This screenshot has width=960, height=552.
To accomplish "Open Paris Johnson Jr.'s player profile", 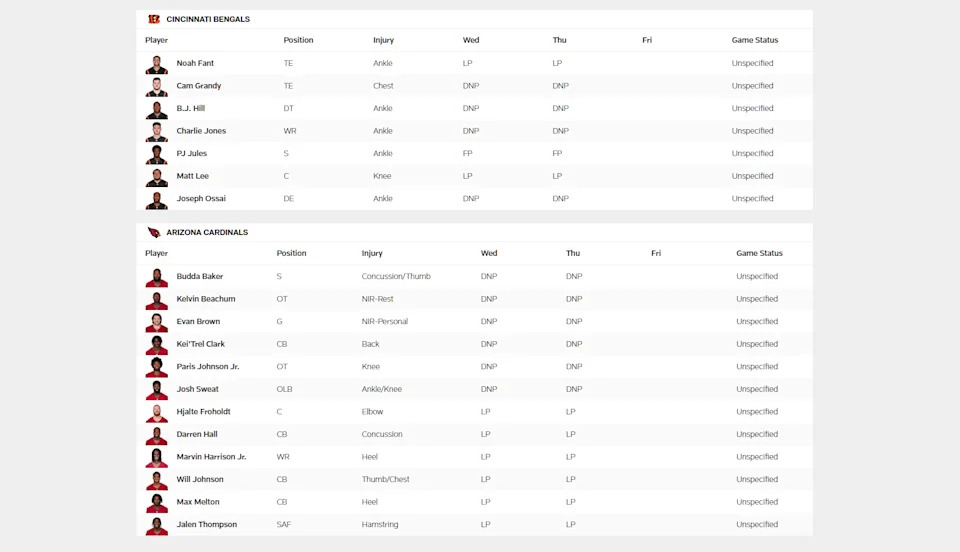I will click(x=208, y=367).
